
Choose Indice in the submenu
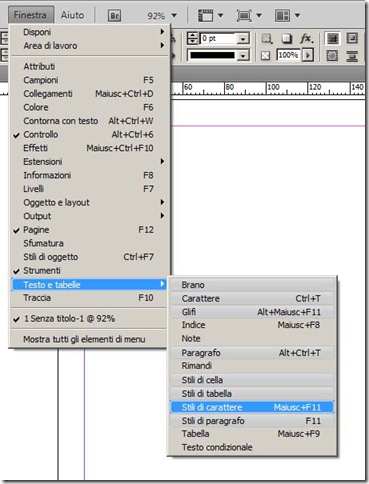pyautogui.click(x=252, y=325)
